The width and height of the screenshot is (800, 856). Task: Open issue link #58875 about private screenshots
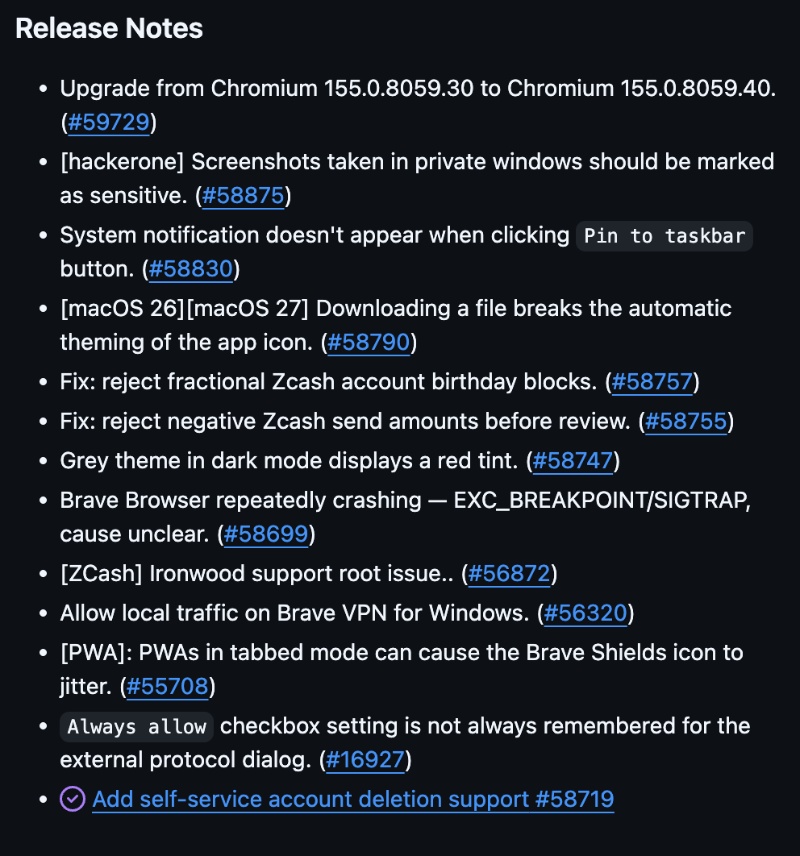tap(243, 195)
